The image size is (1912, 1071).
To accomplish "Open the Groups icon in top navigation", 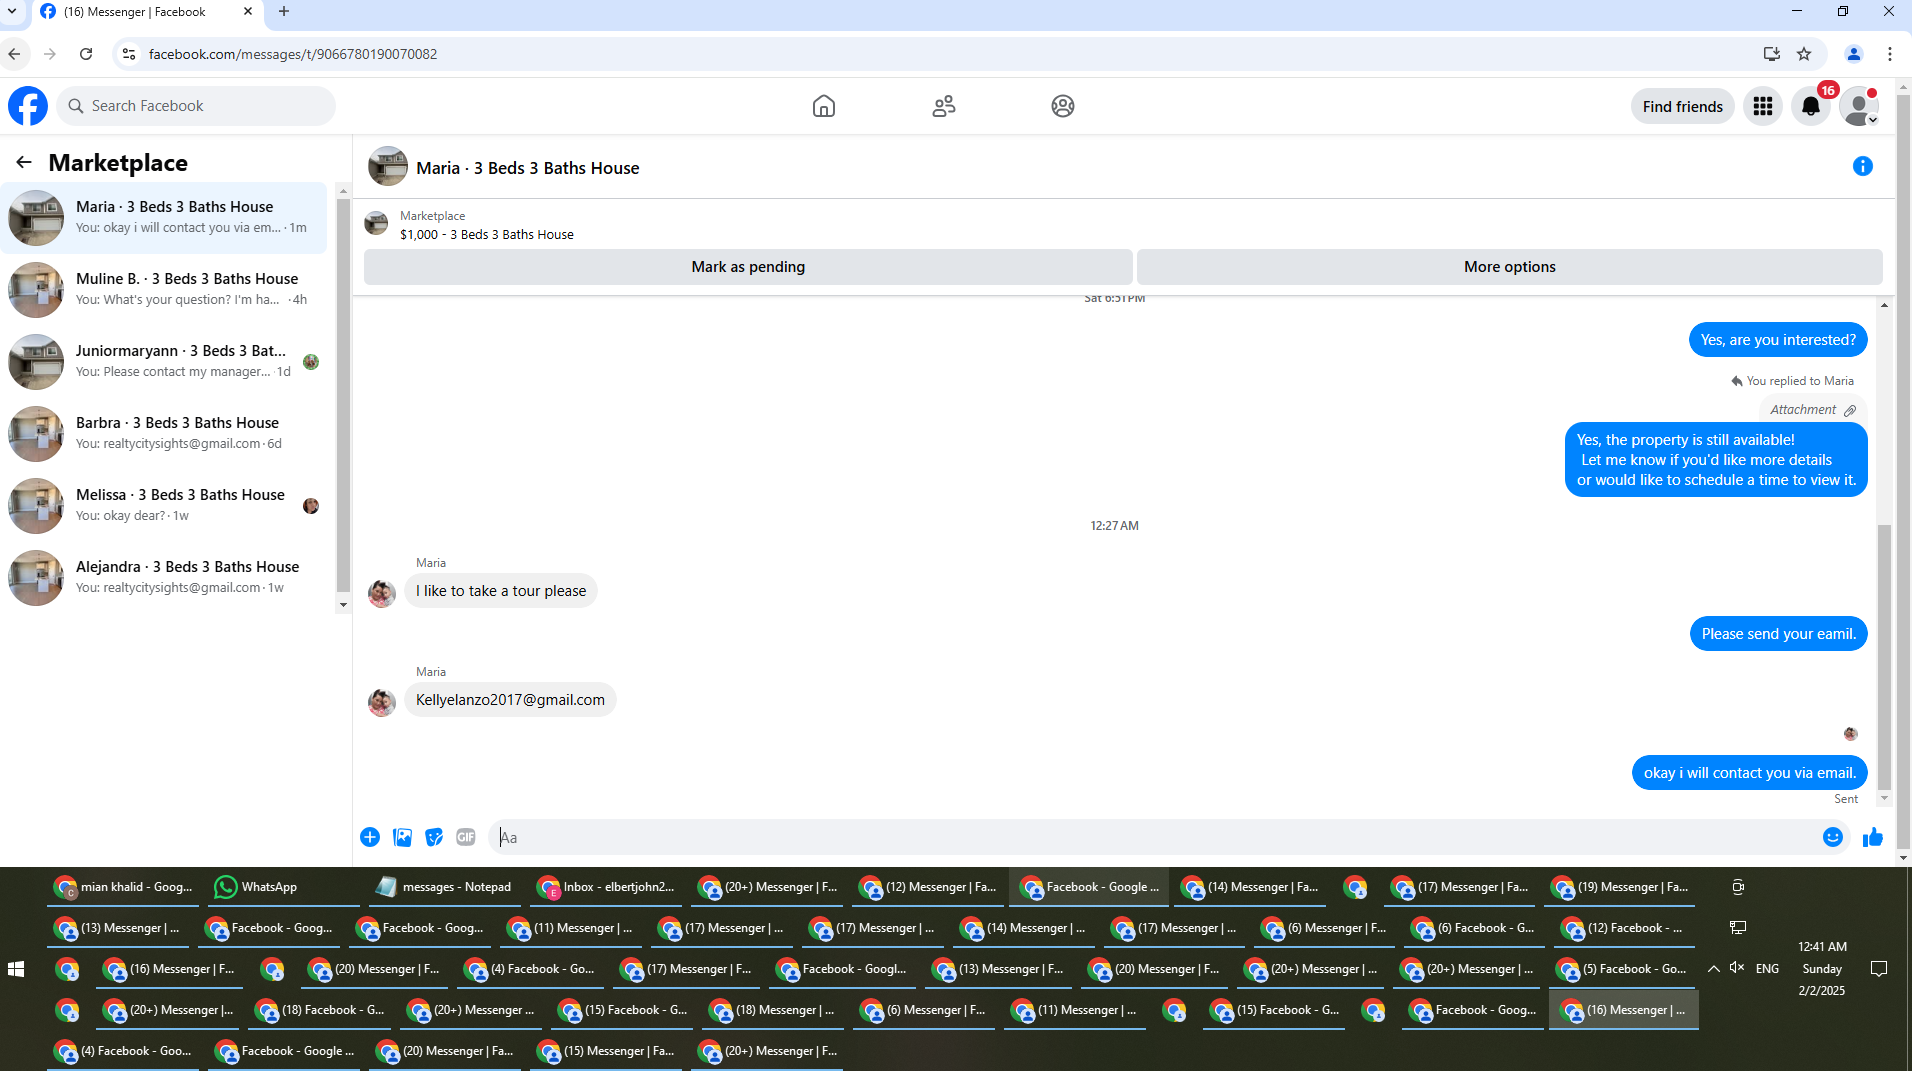I will pos(1062,106).
